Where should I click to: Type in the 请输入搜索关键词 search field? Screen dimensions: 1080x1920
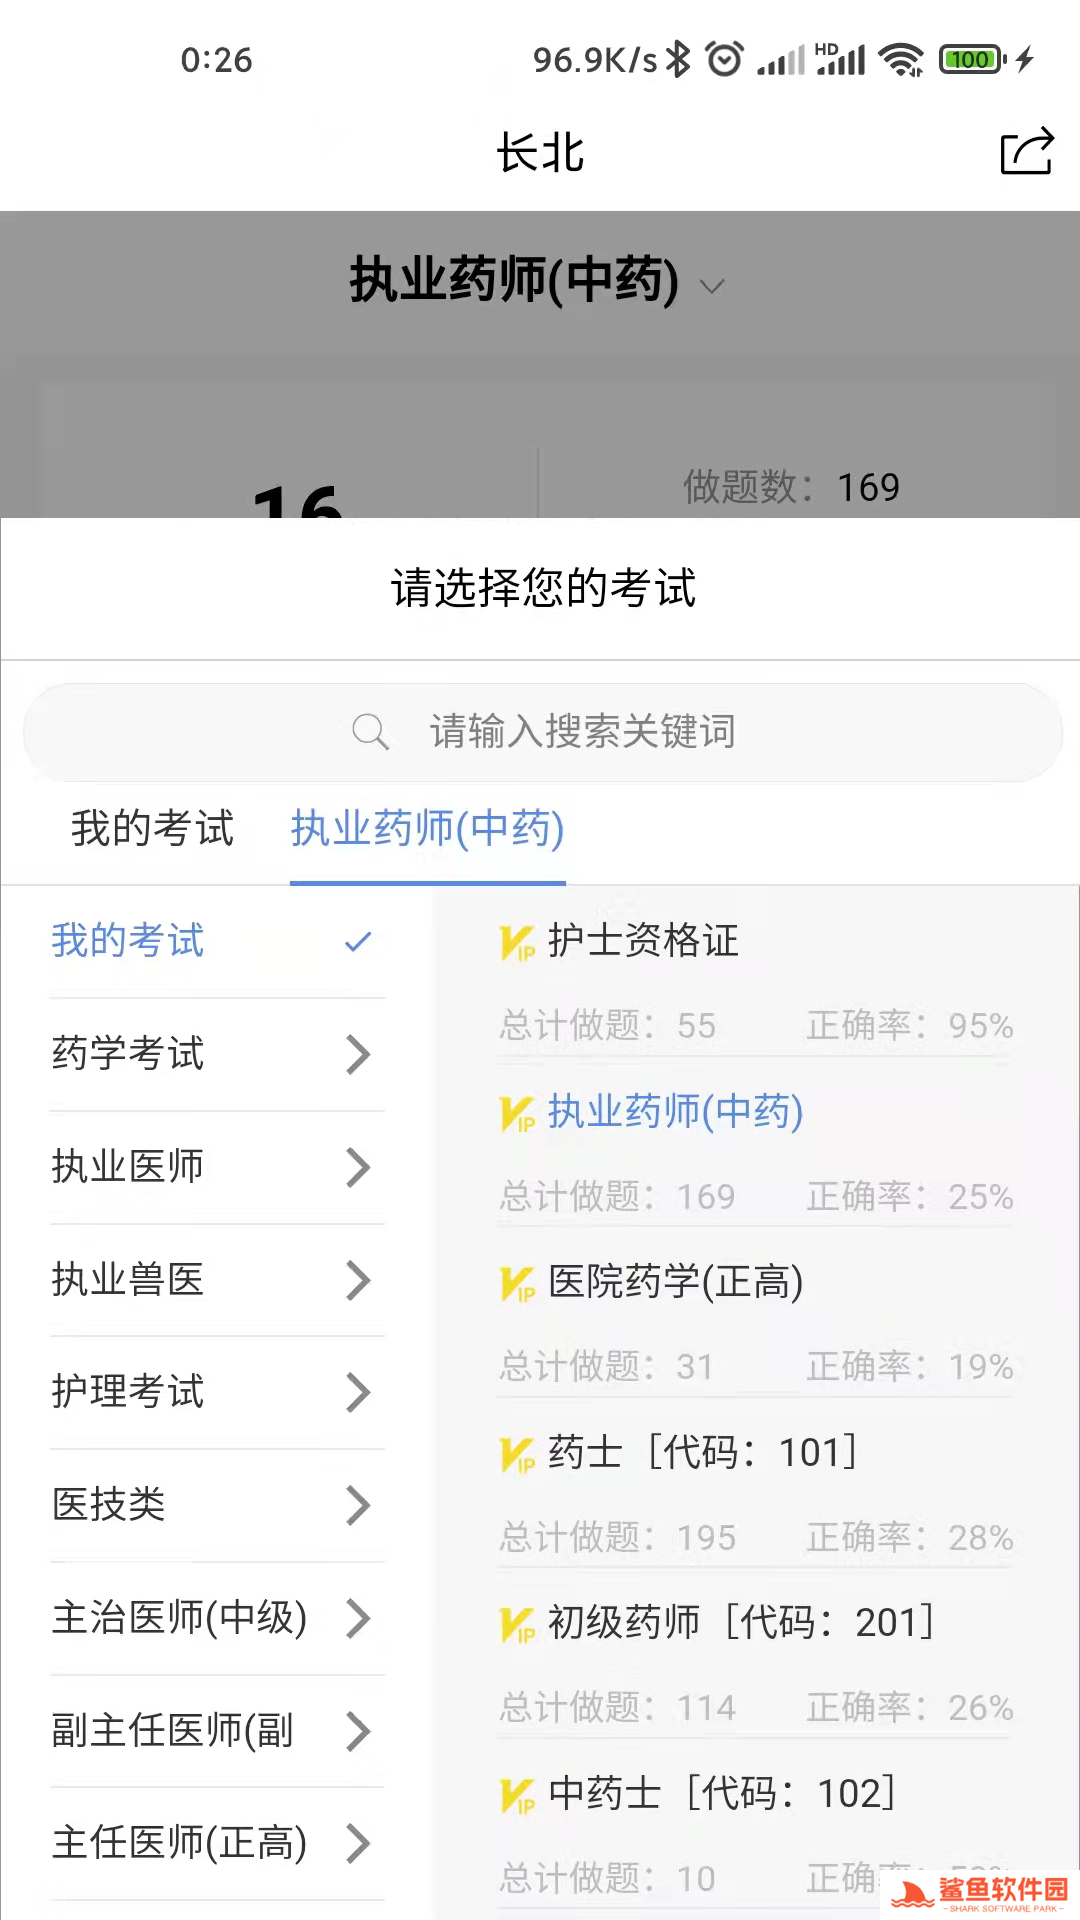582,732
